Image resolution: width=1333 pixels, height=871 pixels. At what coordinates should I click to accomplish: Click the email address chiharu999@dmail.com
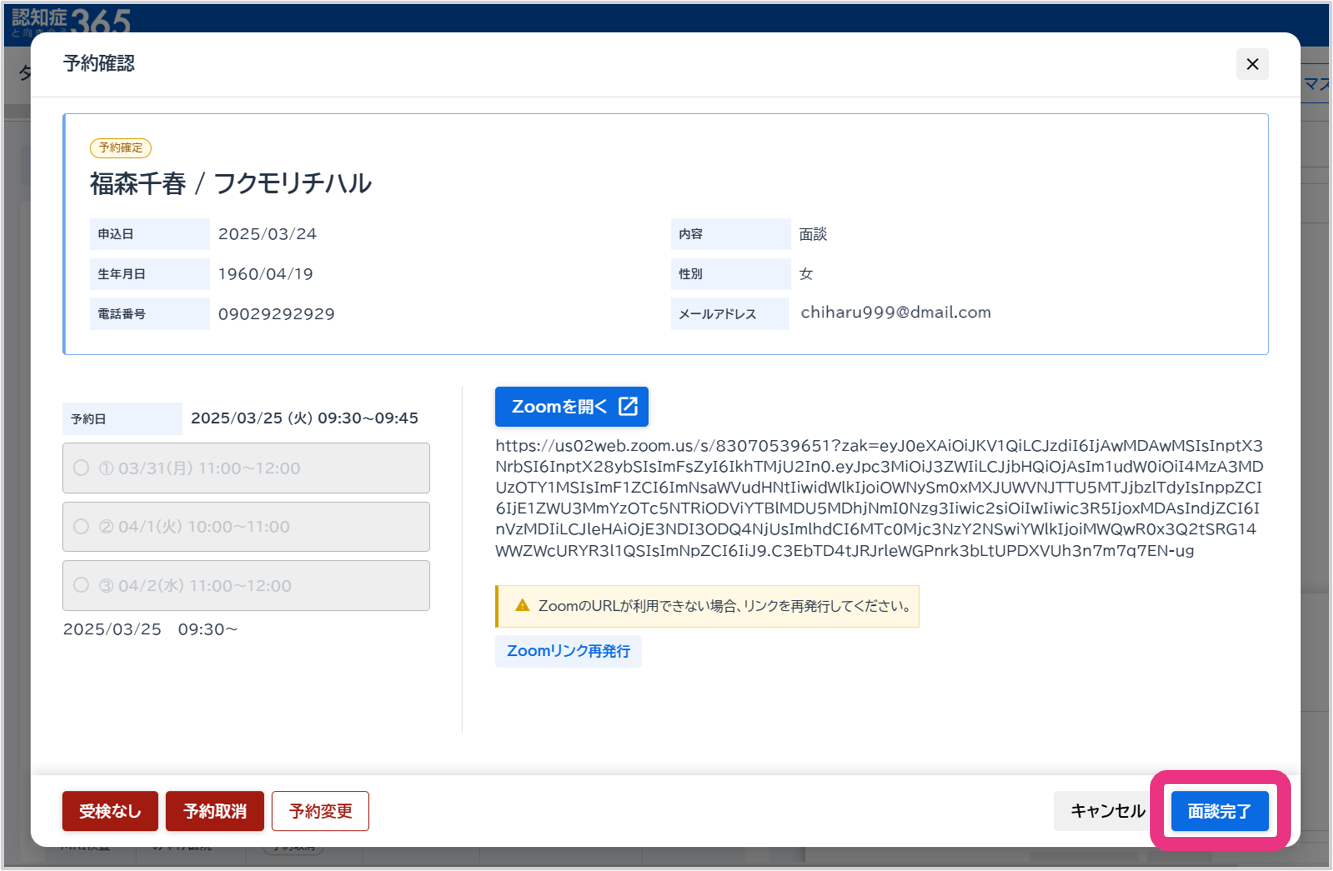click(x=895, y=312)
